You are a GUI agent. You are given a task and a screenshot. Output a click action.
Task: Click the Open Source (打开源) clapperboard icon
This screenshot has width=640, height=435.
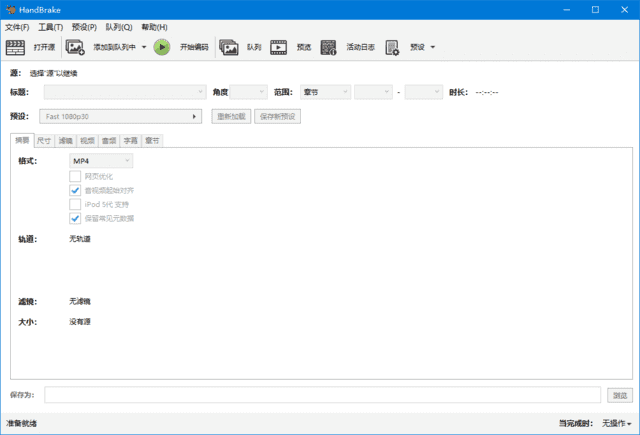point(16,47)
